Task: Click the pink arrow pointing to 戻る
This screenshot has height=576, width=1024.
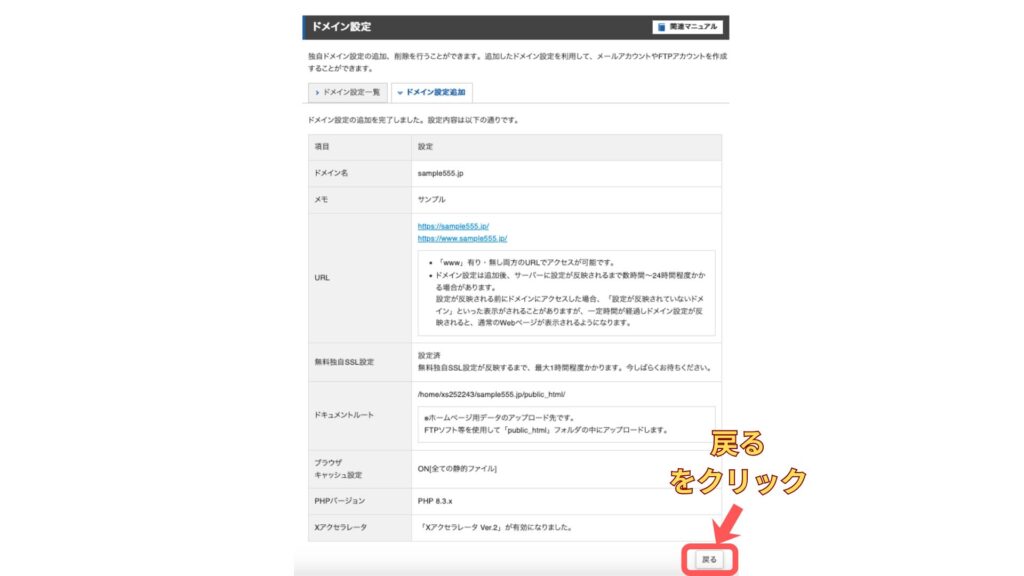Action: coord(725,523)
